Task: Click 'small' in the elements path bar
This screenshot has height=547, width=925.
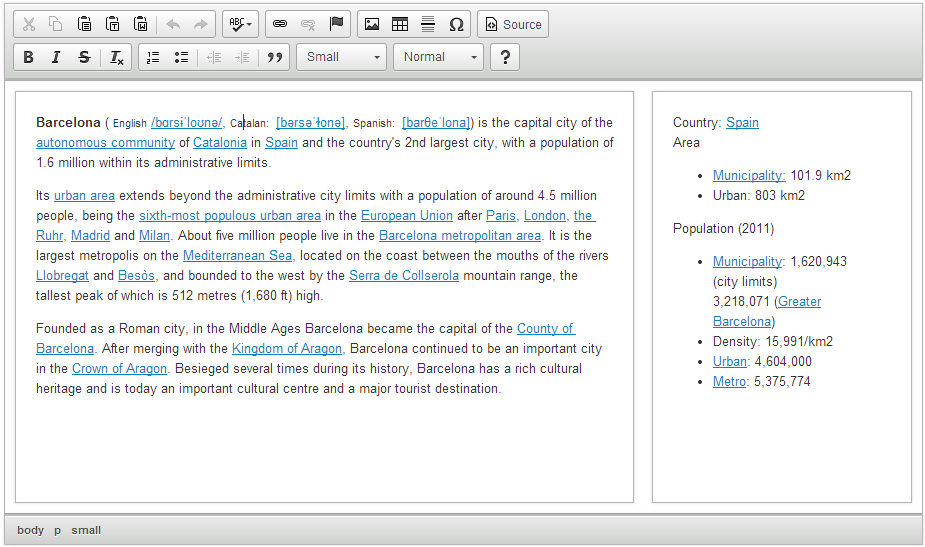Action: coord(86,530)
